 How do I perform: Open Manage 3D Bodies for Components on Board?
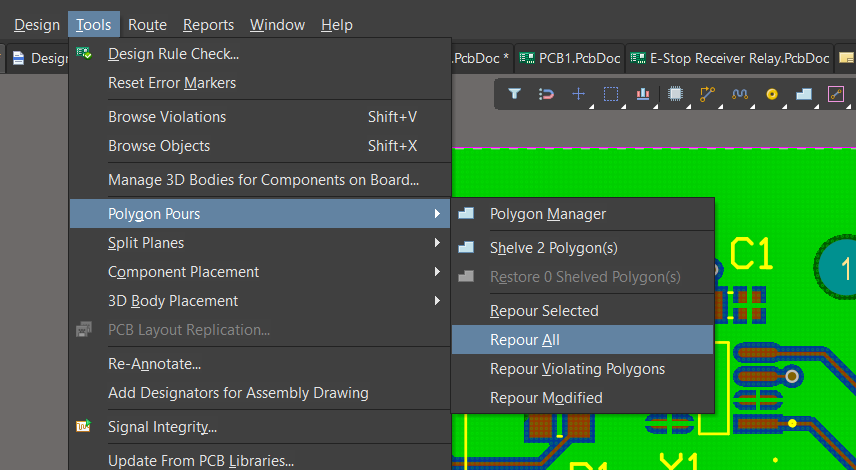pyautogui.click(x=260, y=180)
